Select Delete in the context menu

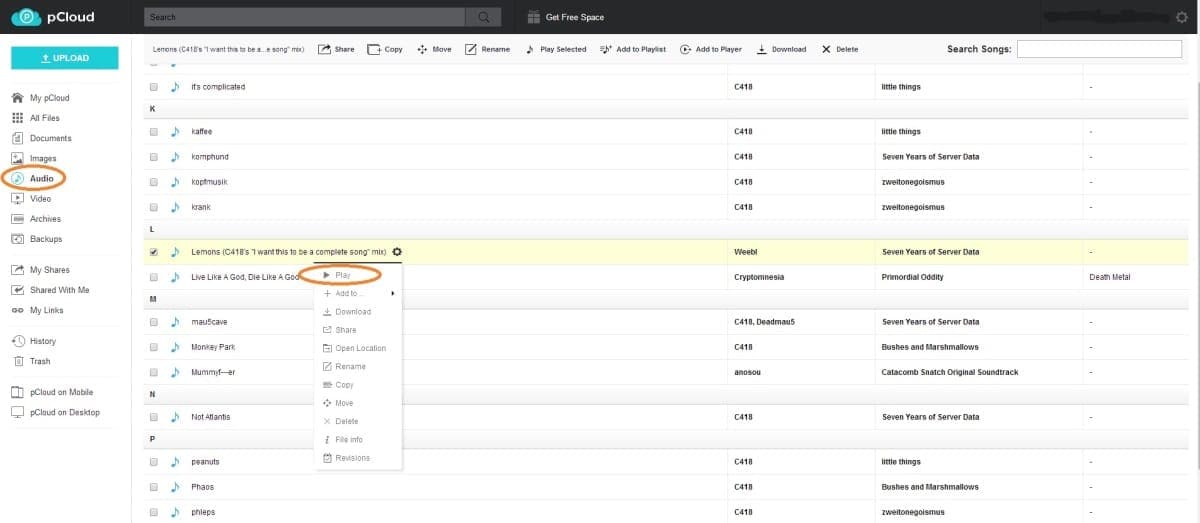pyautogui.click(x=357, y=421)
